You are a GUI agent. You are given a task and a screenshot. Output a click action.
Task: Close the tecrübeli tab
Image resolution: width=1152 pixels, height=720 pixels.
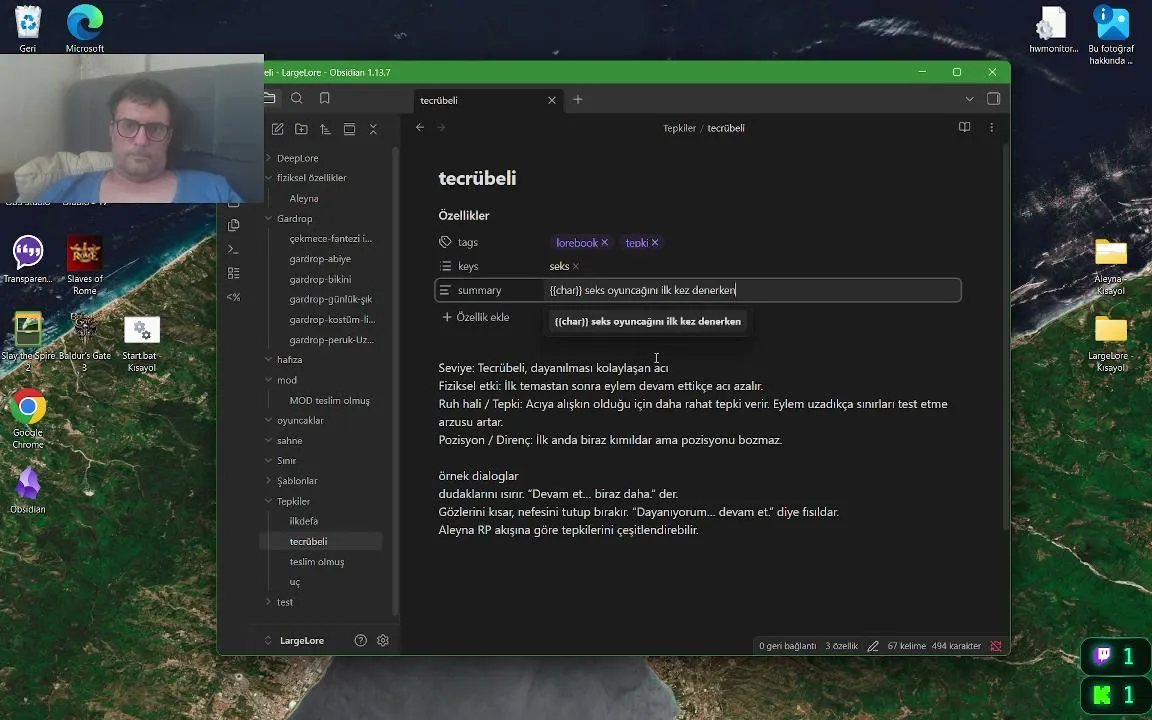click(x=552, y=100)
